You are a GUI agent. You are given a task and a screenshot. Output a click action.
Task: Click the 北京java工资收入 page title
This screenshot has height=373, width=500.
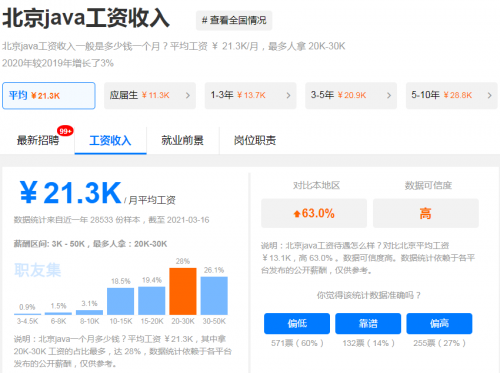(x=86, y=18)
